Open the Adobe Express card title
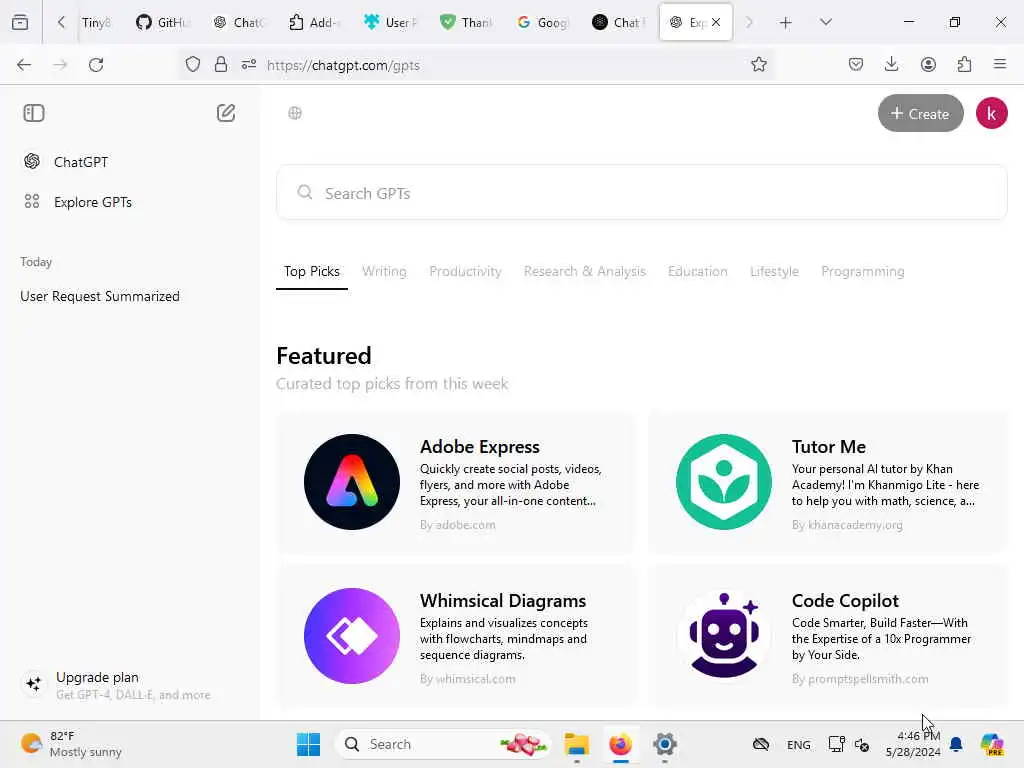Screen dimensions: 1024x768 point(479,447)
